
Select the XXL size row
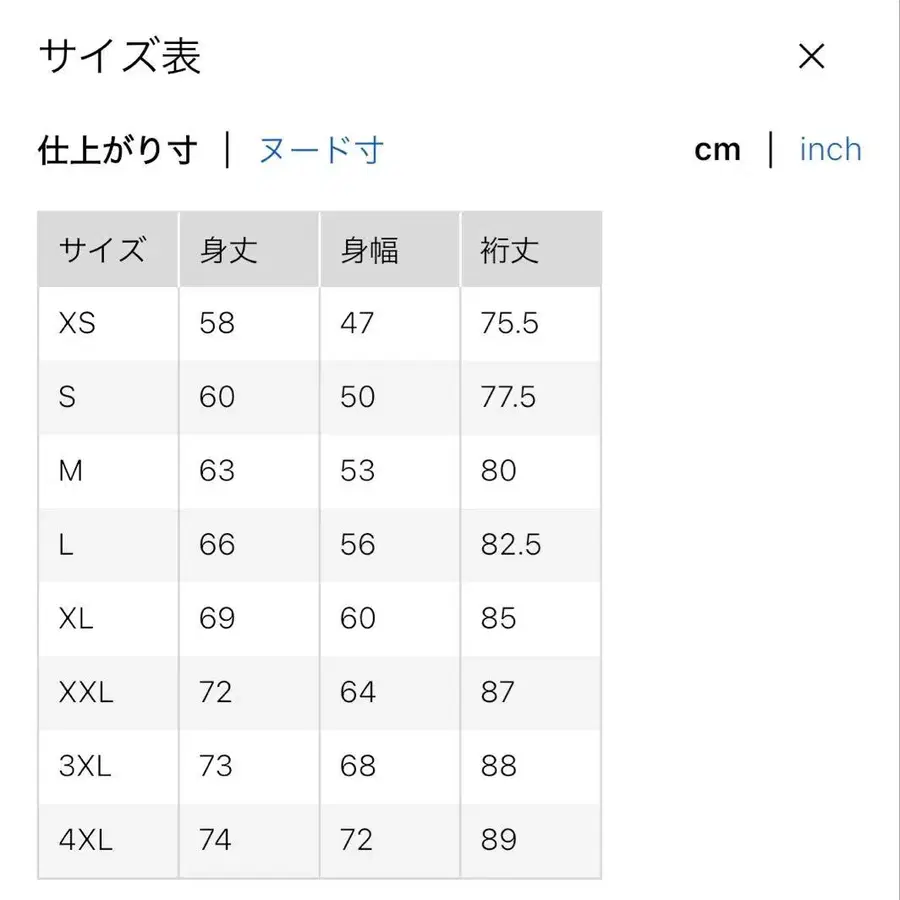click(x=87, y=692)
